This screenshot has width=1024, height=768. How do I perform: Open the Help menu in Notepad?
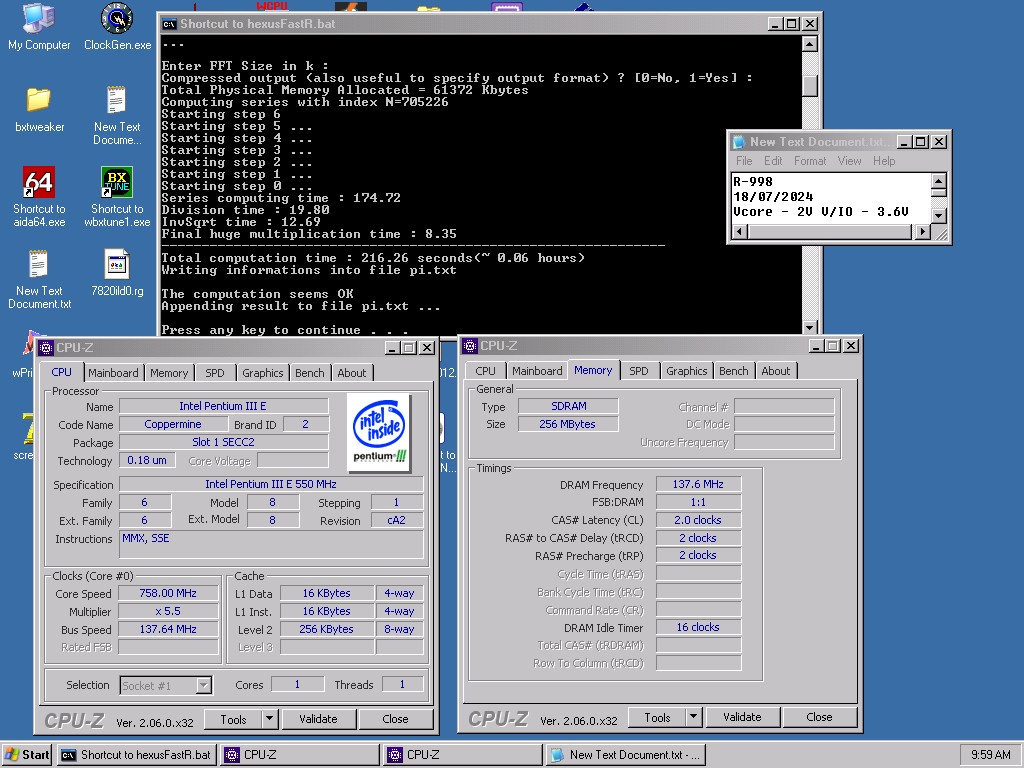pyautogui.click(x=884, y=161)
